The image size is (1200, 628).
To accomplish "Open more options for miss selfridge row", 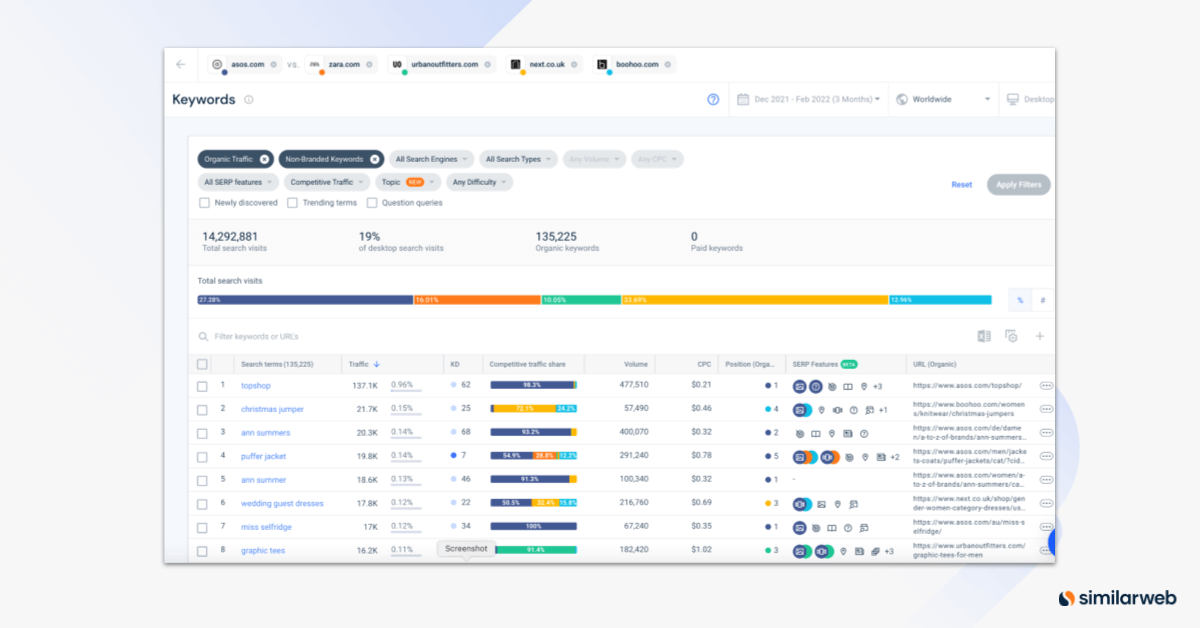I will [x=1046, y=527].
